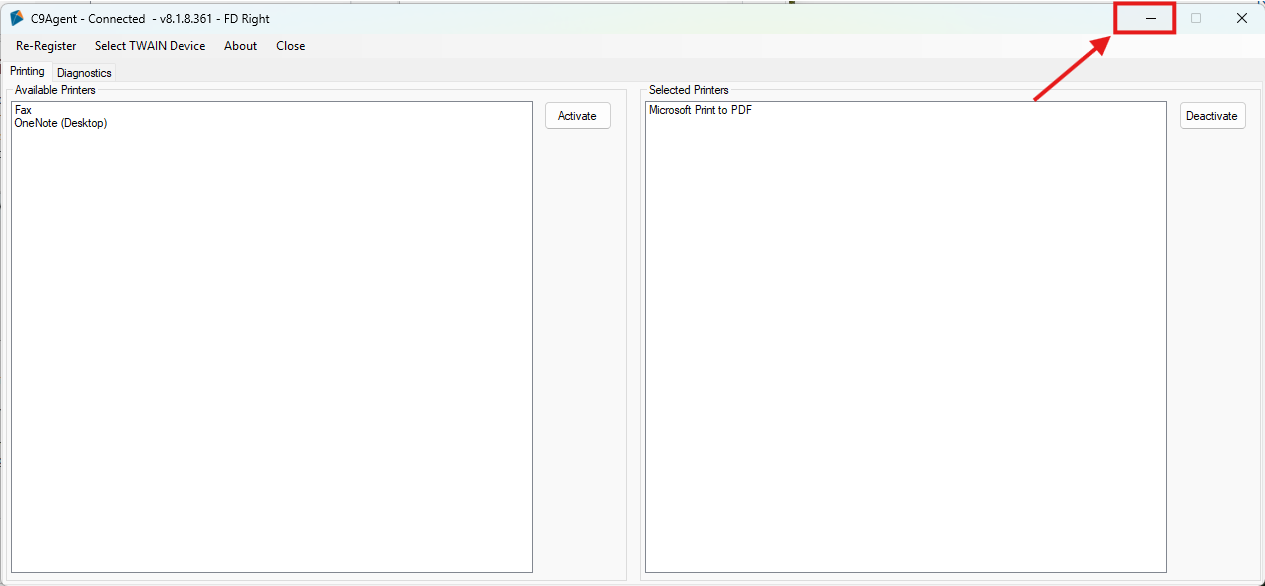Open the About menu
The width and height of the screenshot is (1265, 586).
coord(241,46)
